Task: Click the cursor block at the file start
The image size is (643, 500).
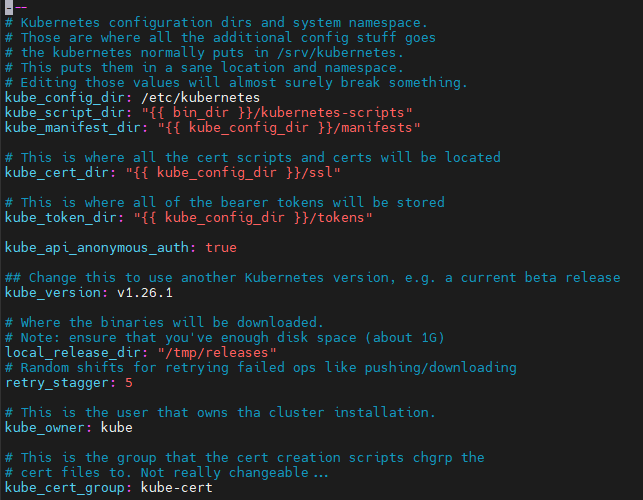Action: (x=9, y=7)
